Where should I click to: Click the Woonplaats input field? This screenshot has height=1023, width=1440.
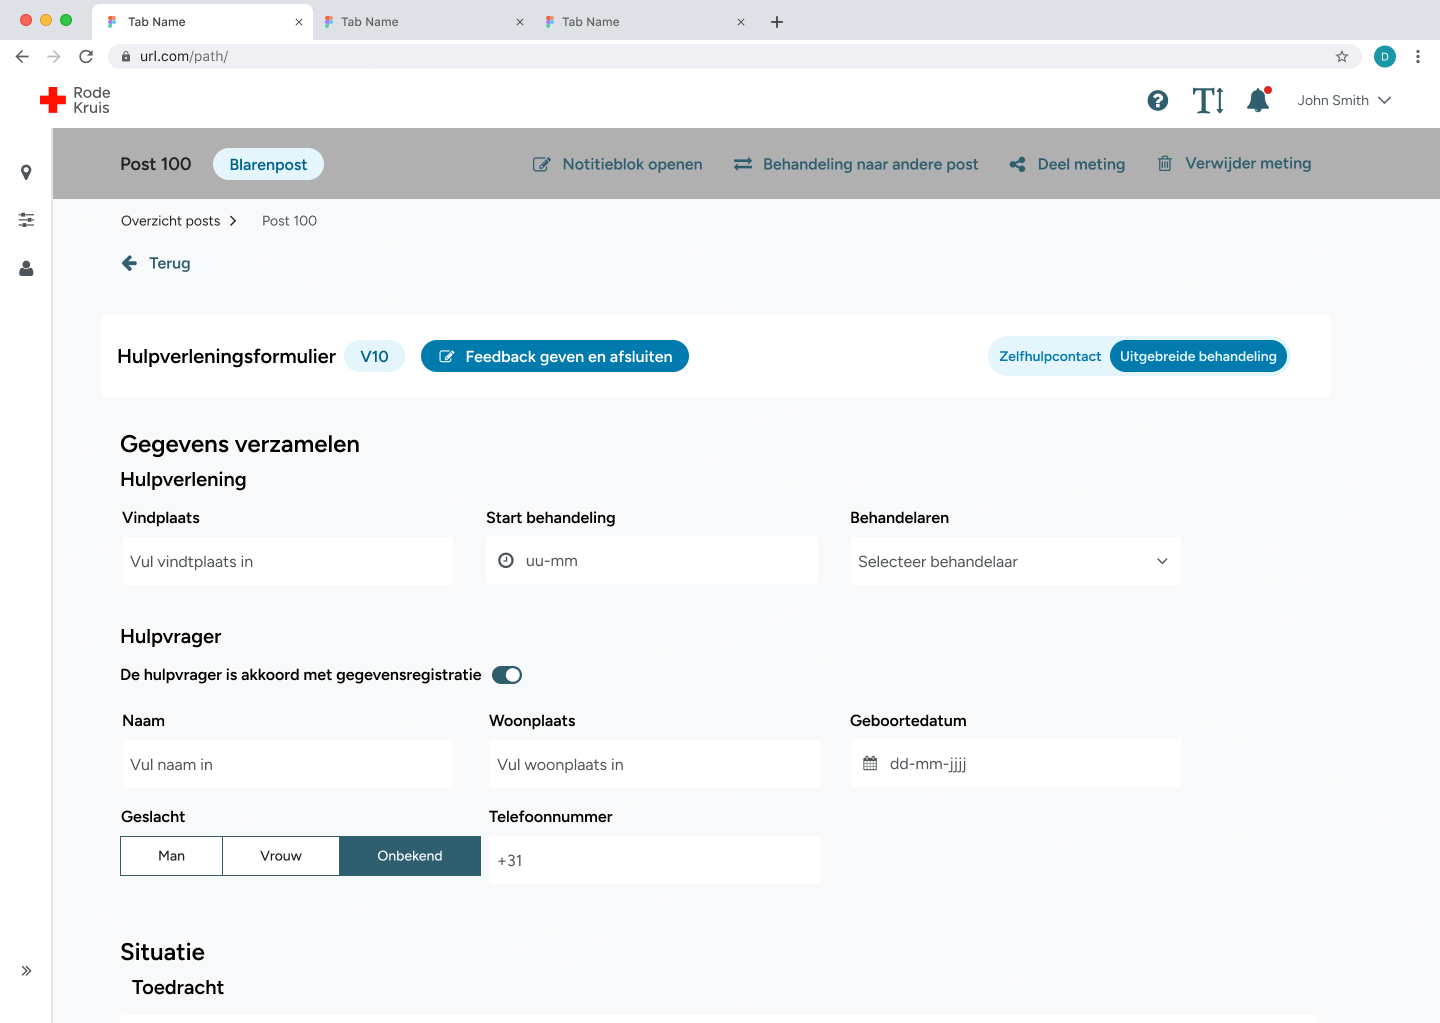coord(655,764)
